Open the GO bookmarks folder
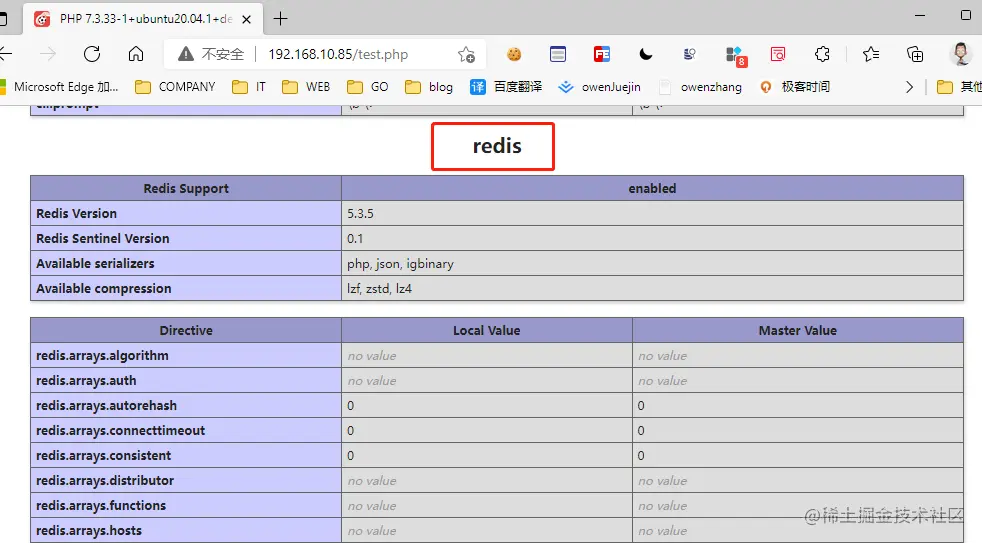982x543 pixels. 368,87
